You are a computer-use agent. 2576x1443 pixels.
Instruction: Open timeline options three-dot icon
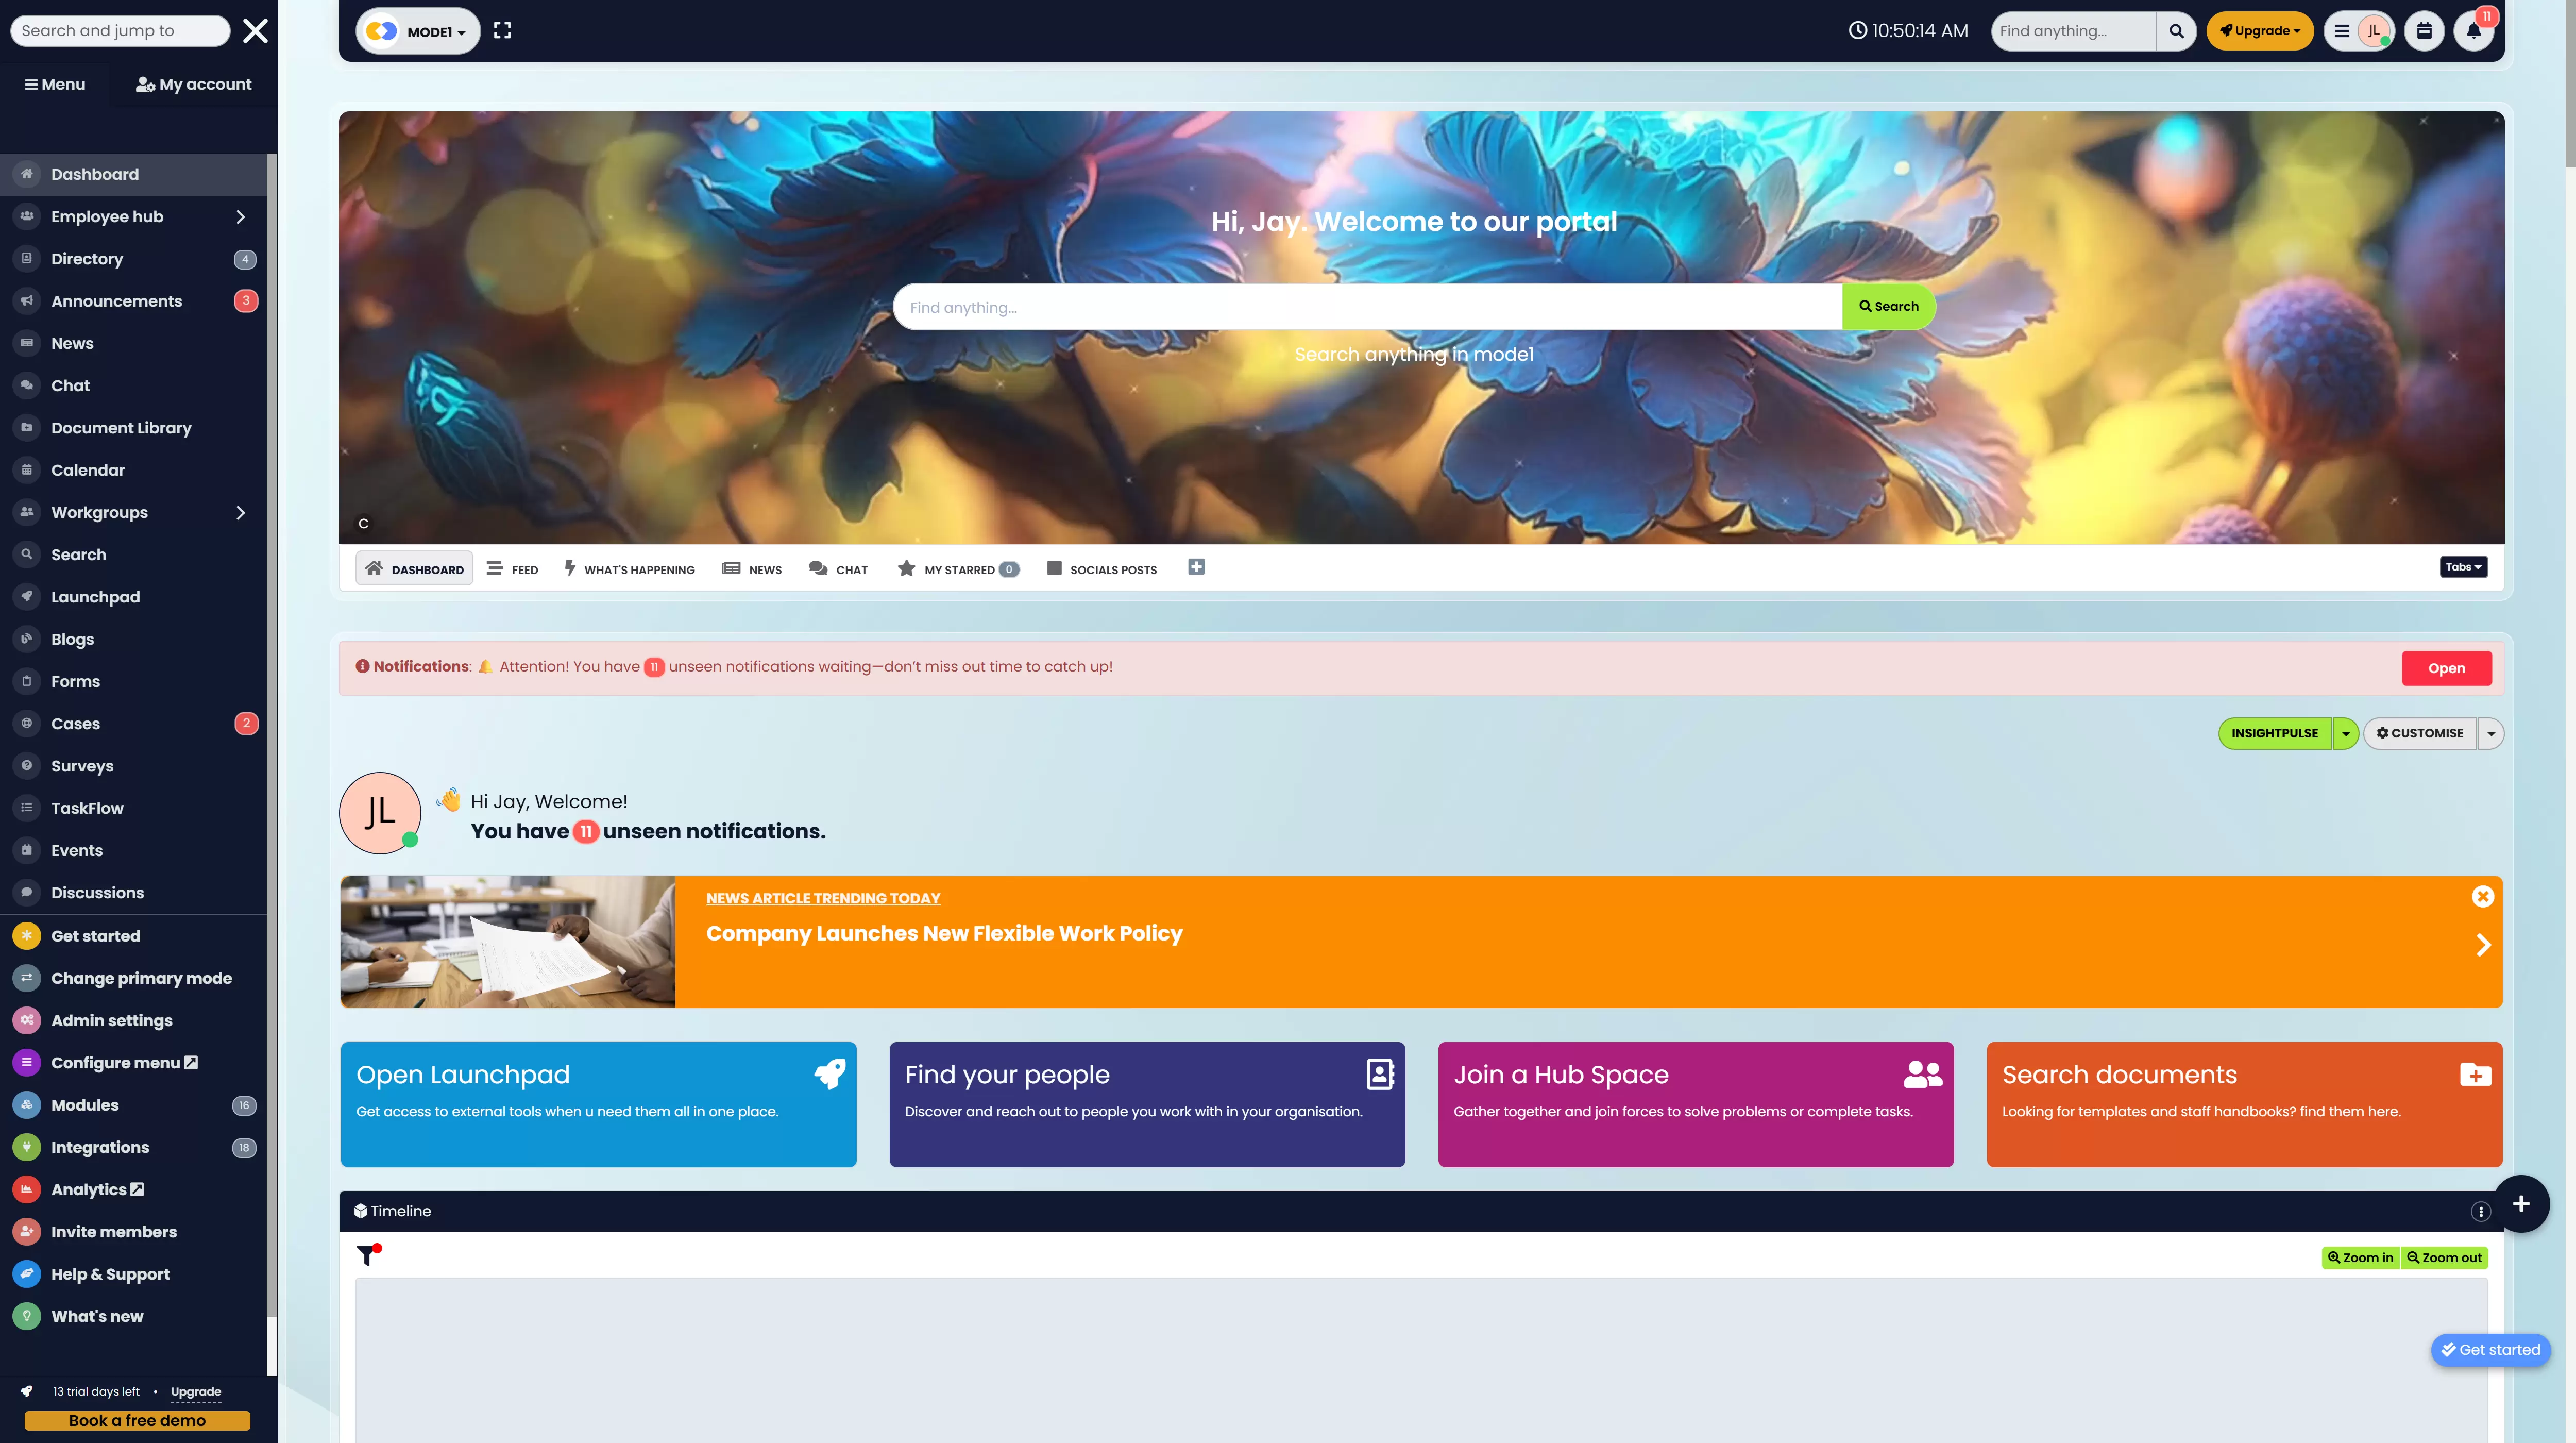click(x=2480, y=1211)
